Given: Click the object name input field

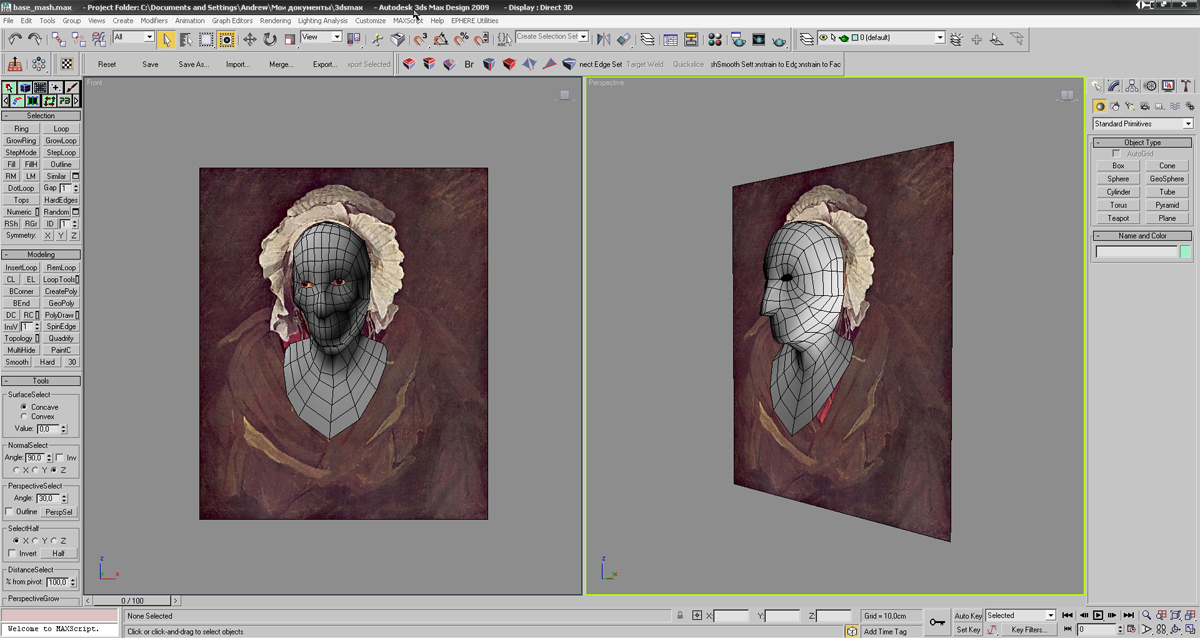Looking at the screenshot, I should point(1136,252).
